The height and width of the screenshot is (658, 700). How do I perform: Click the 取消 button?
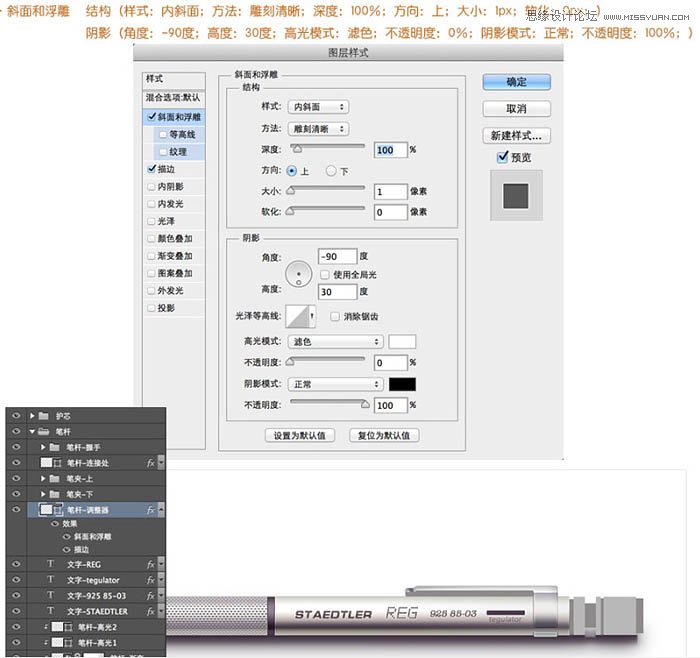click(517, 108)
